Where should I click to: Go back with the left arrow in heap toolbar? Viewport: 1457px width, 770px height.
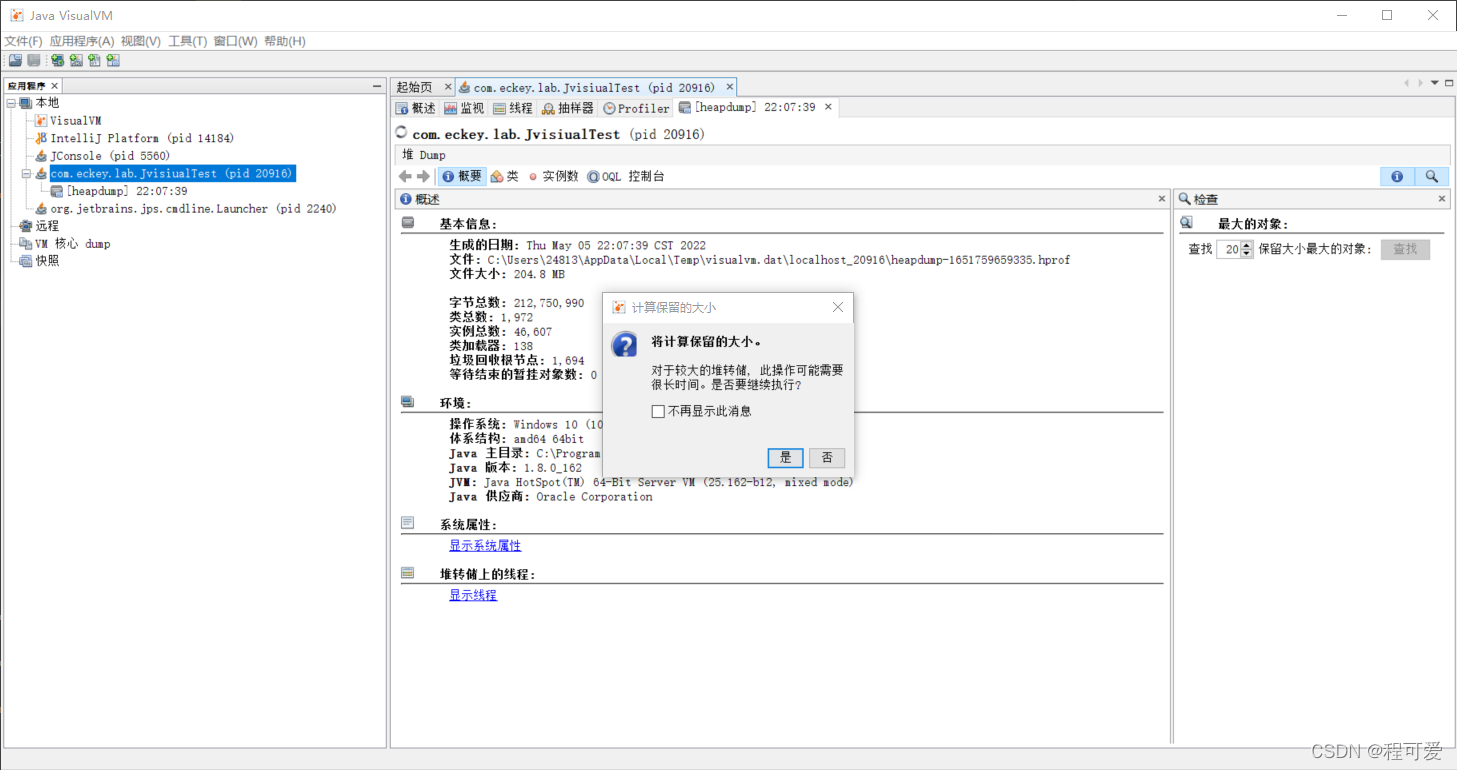click(x=405, y=176)
